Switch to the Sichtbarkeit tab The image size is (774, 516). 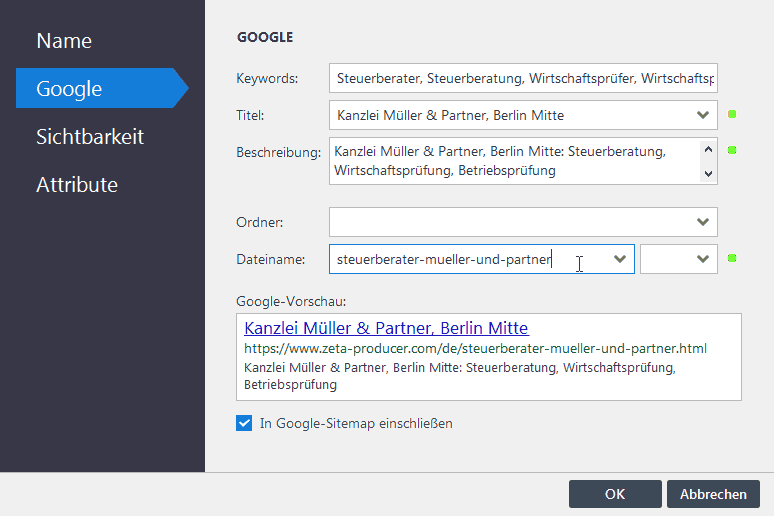point(90,136)
